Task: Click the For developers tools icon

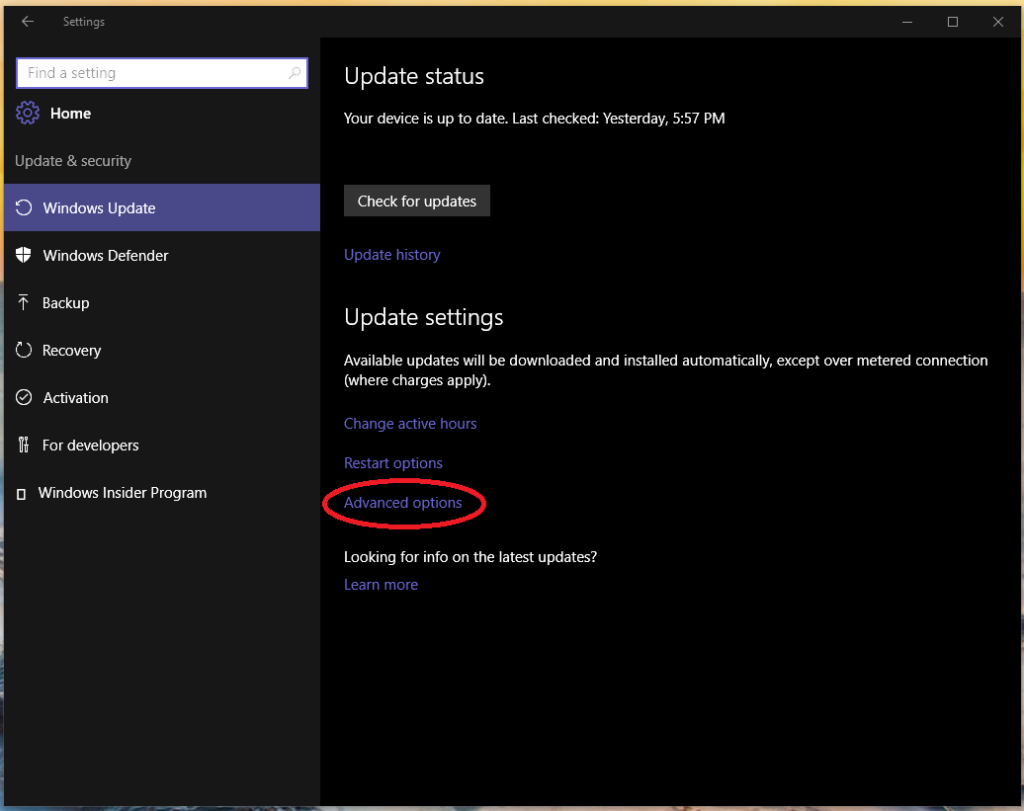Action: (24, 445)
